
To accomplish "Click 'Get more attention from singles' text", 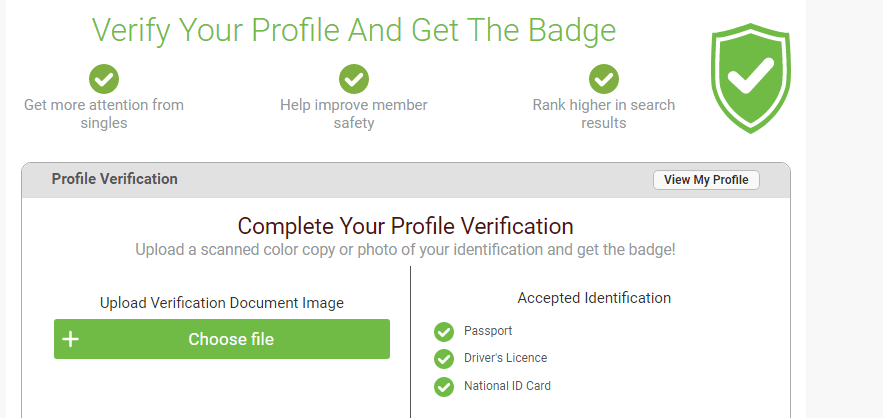I will point(104,114).
